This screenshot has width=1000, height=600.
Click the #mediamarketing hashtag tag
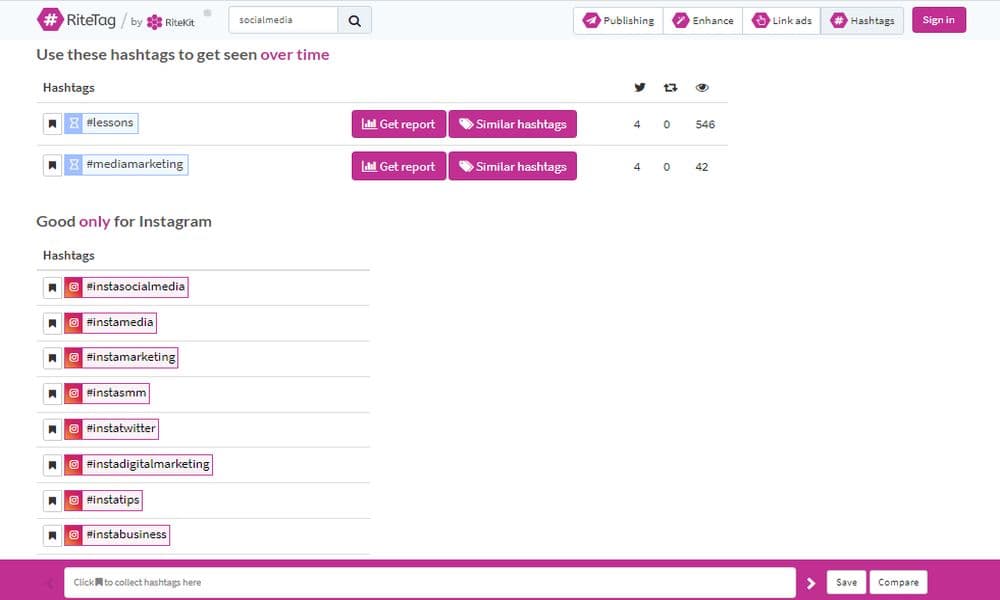tap(126, 165)
